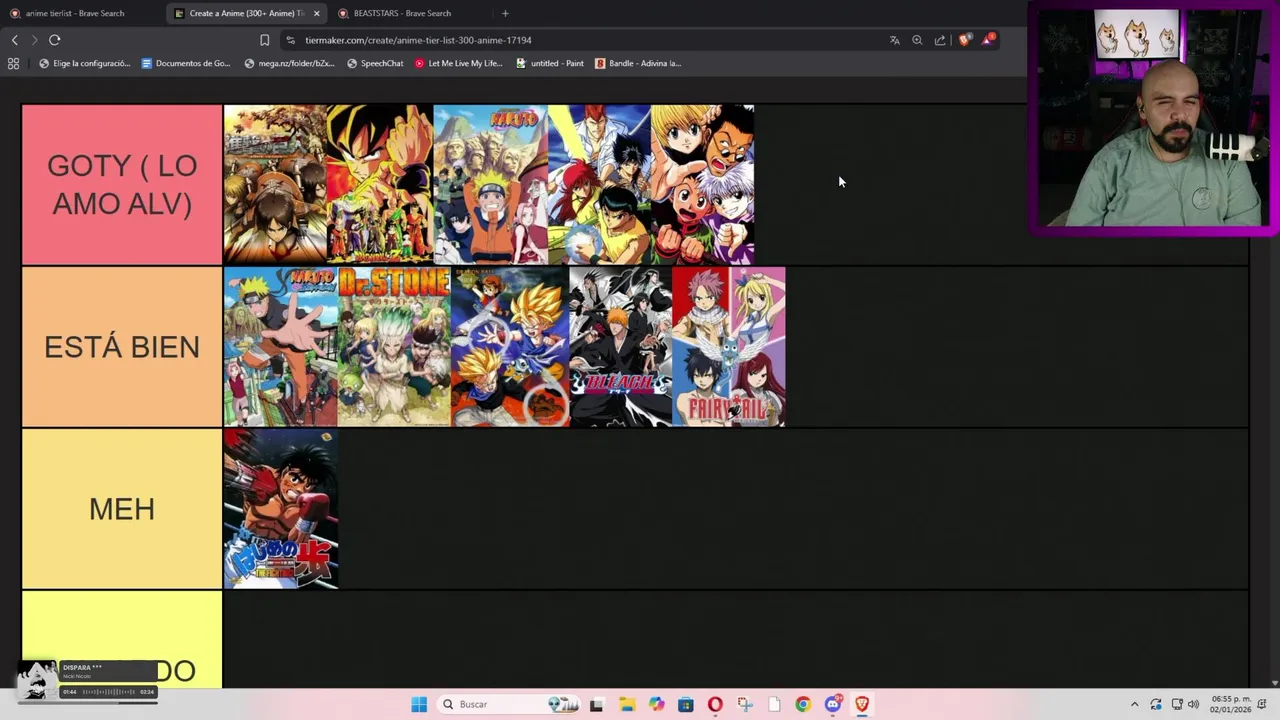
Task: Open the network icon in system tray
Action: [1176, 704]
